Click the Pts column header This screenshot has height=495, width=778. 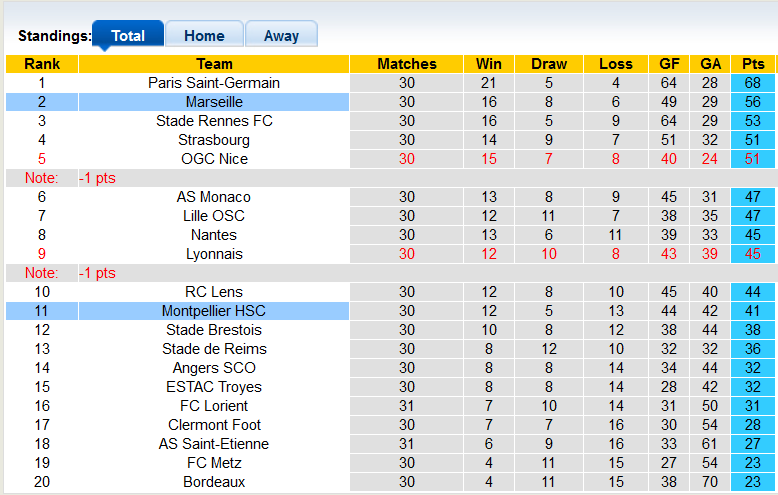753,64
